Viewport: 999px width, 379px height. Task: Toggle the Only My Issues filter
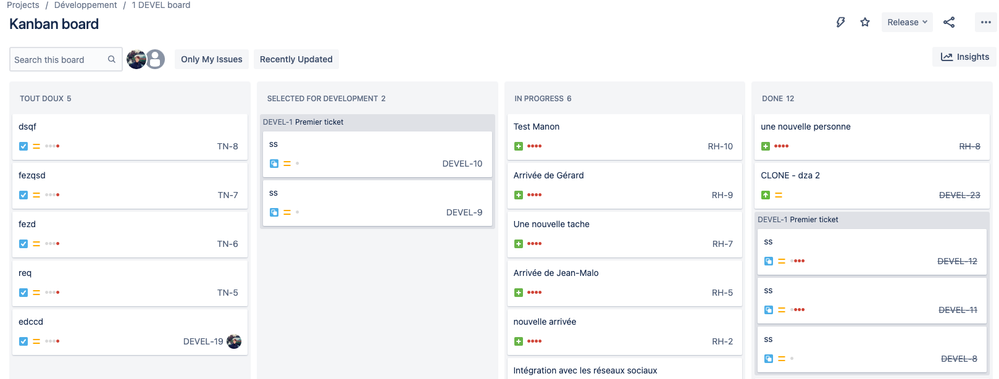[x=212, y=59]
